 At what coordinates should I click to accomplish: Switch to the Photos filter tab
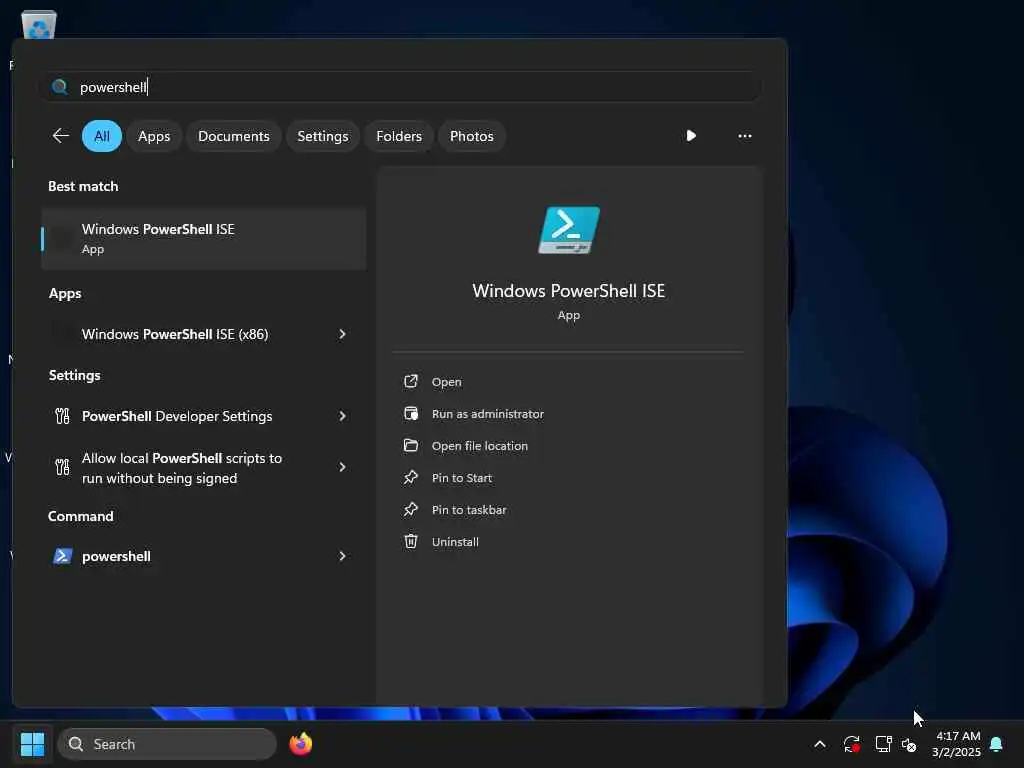coord(472,136)
